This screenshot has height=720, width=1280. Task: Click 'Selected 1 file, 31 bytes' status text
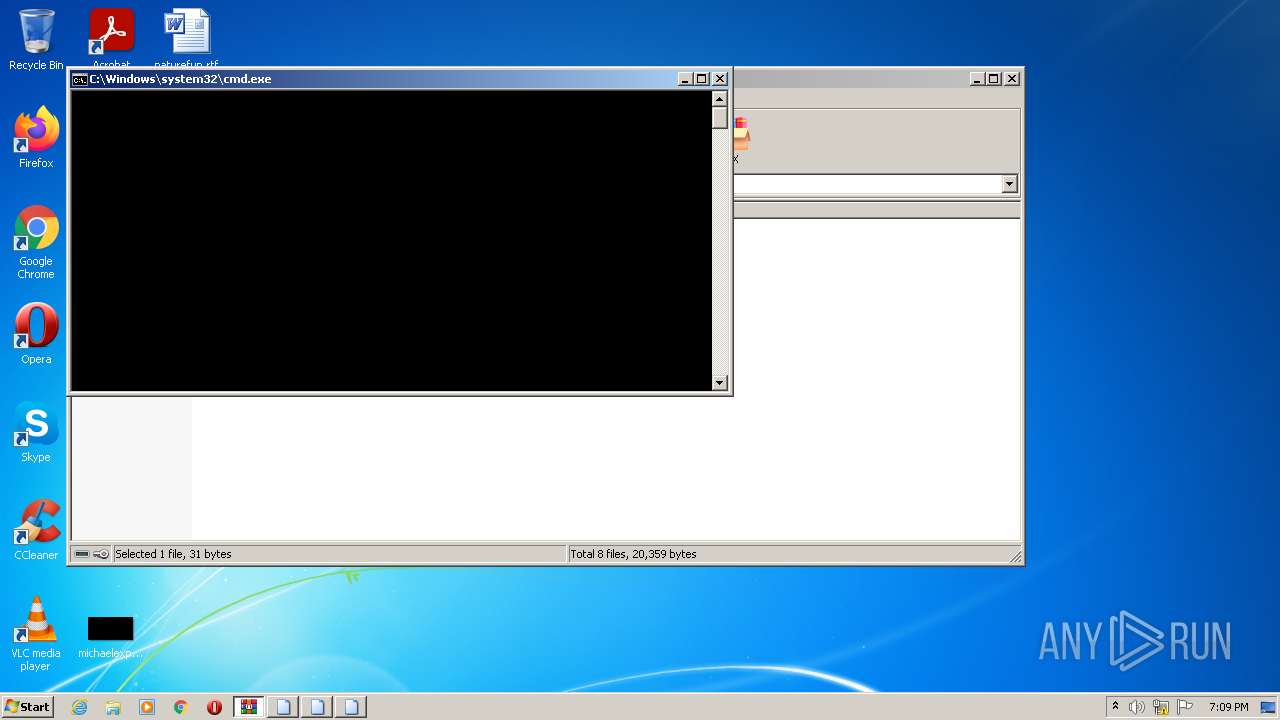[173, 554]
